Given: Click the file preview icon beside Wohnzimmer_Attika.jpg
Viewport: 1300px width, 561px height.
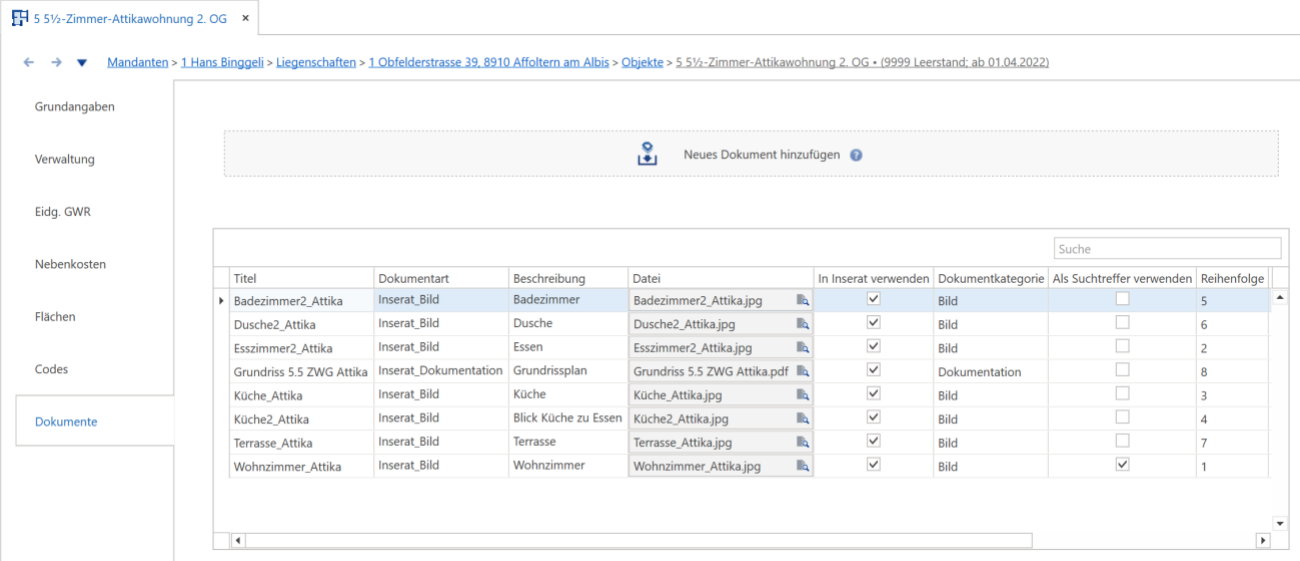Looking at the screenshot, I should click(x=802, y=466).
